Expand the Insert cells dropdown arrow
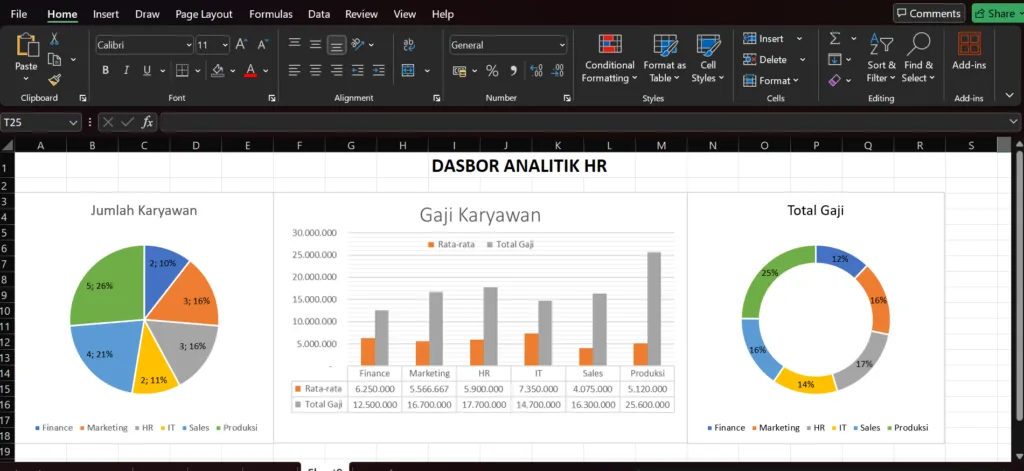This screenshot has width=1024, height=471. click(x=799, y=39)
